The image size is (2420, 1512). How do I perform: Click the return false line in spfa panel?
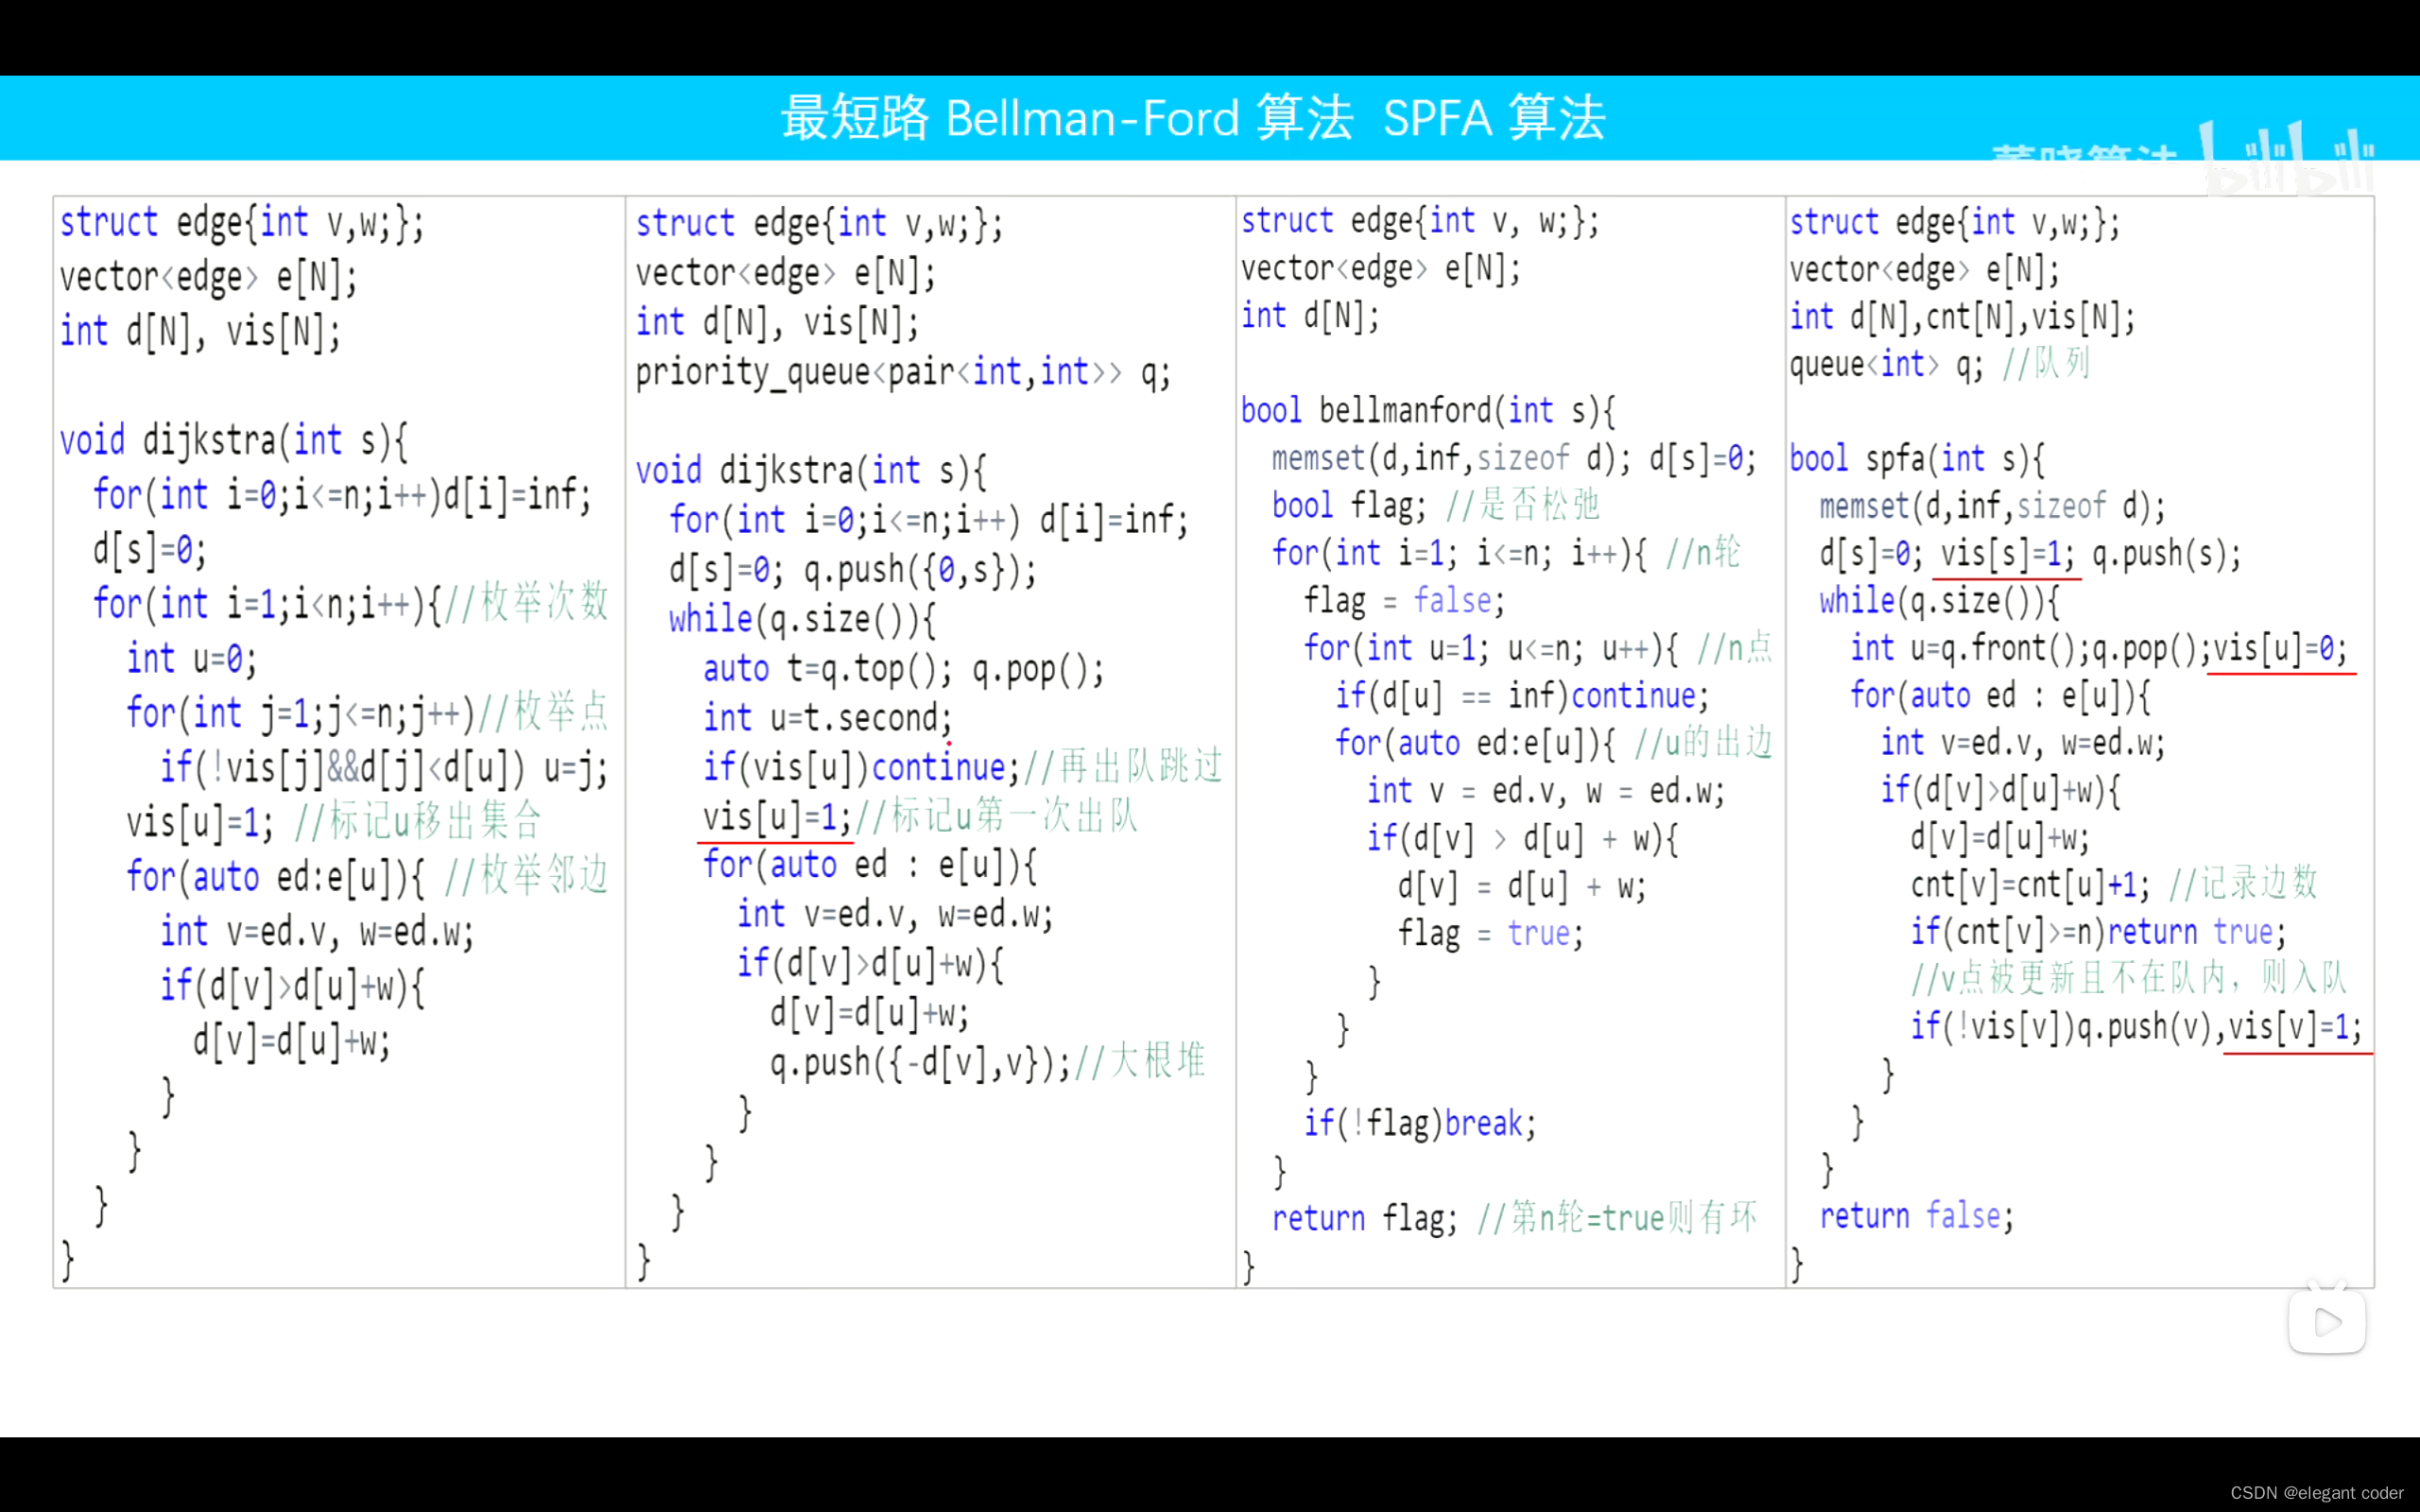(x=1917, y=1215)
